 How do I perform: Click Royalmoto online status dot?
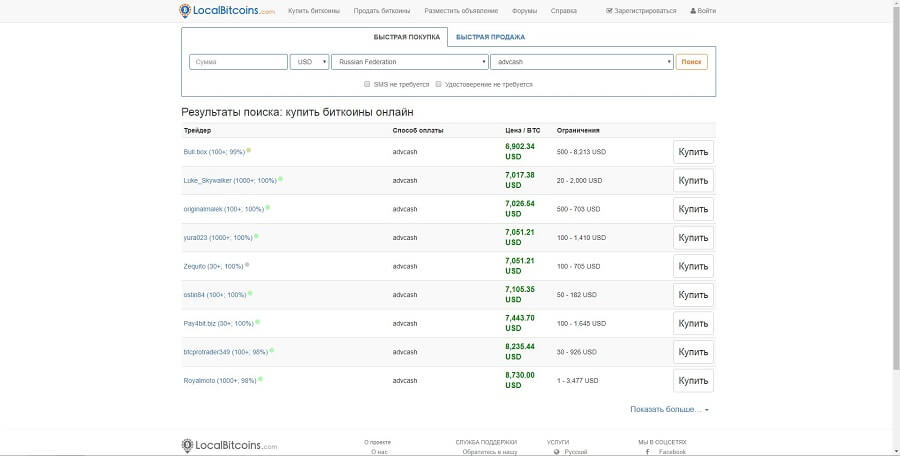point(260,379)
